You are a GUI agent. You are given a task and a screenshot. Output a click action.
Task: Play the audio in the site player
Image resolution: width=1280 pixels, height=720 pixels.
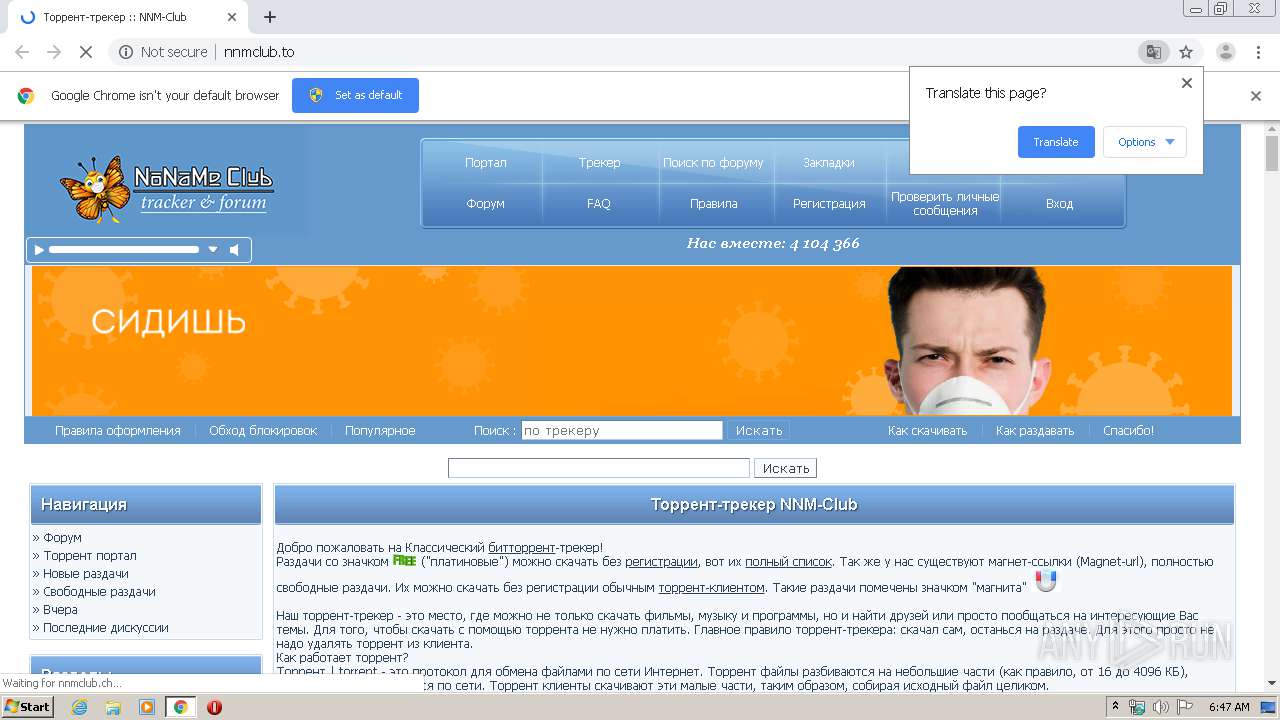point(39,250)
